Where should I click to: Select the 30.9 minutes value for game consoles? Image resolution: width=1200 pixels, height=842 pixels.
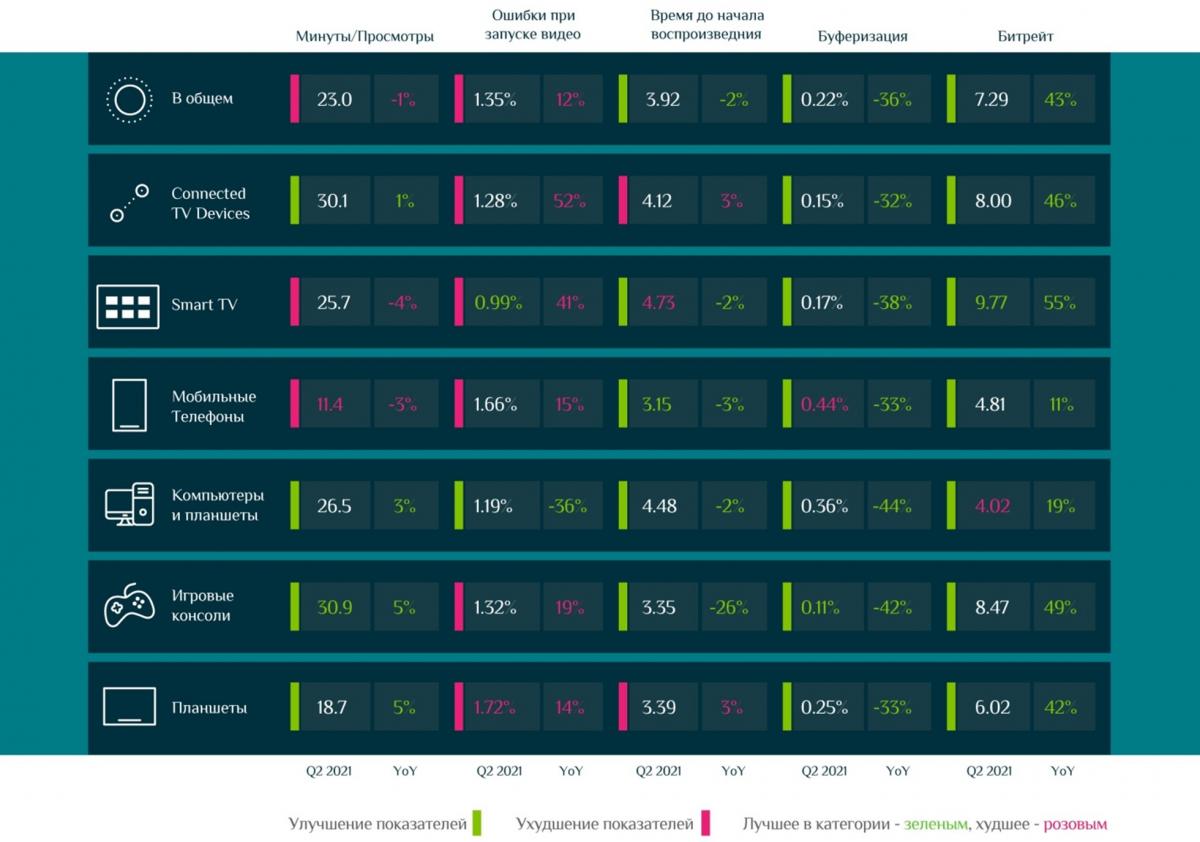(x=334, y=607)
